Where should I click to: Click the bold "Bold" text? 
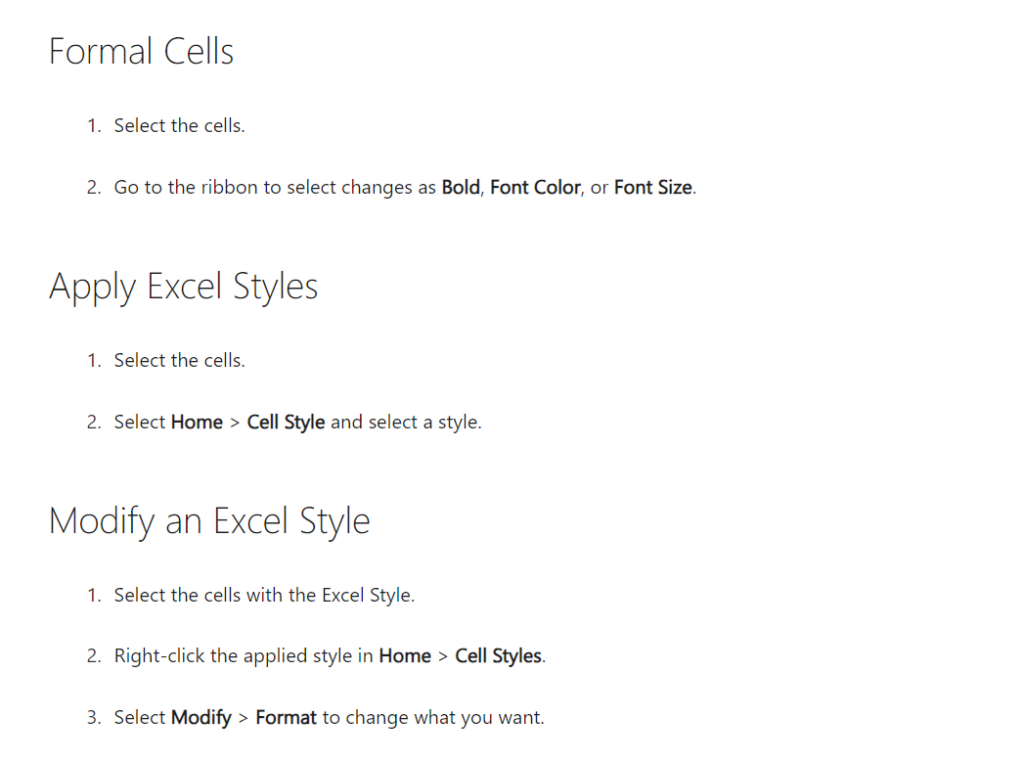pyautogui.click(x=460, y=188)
